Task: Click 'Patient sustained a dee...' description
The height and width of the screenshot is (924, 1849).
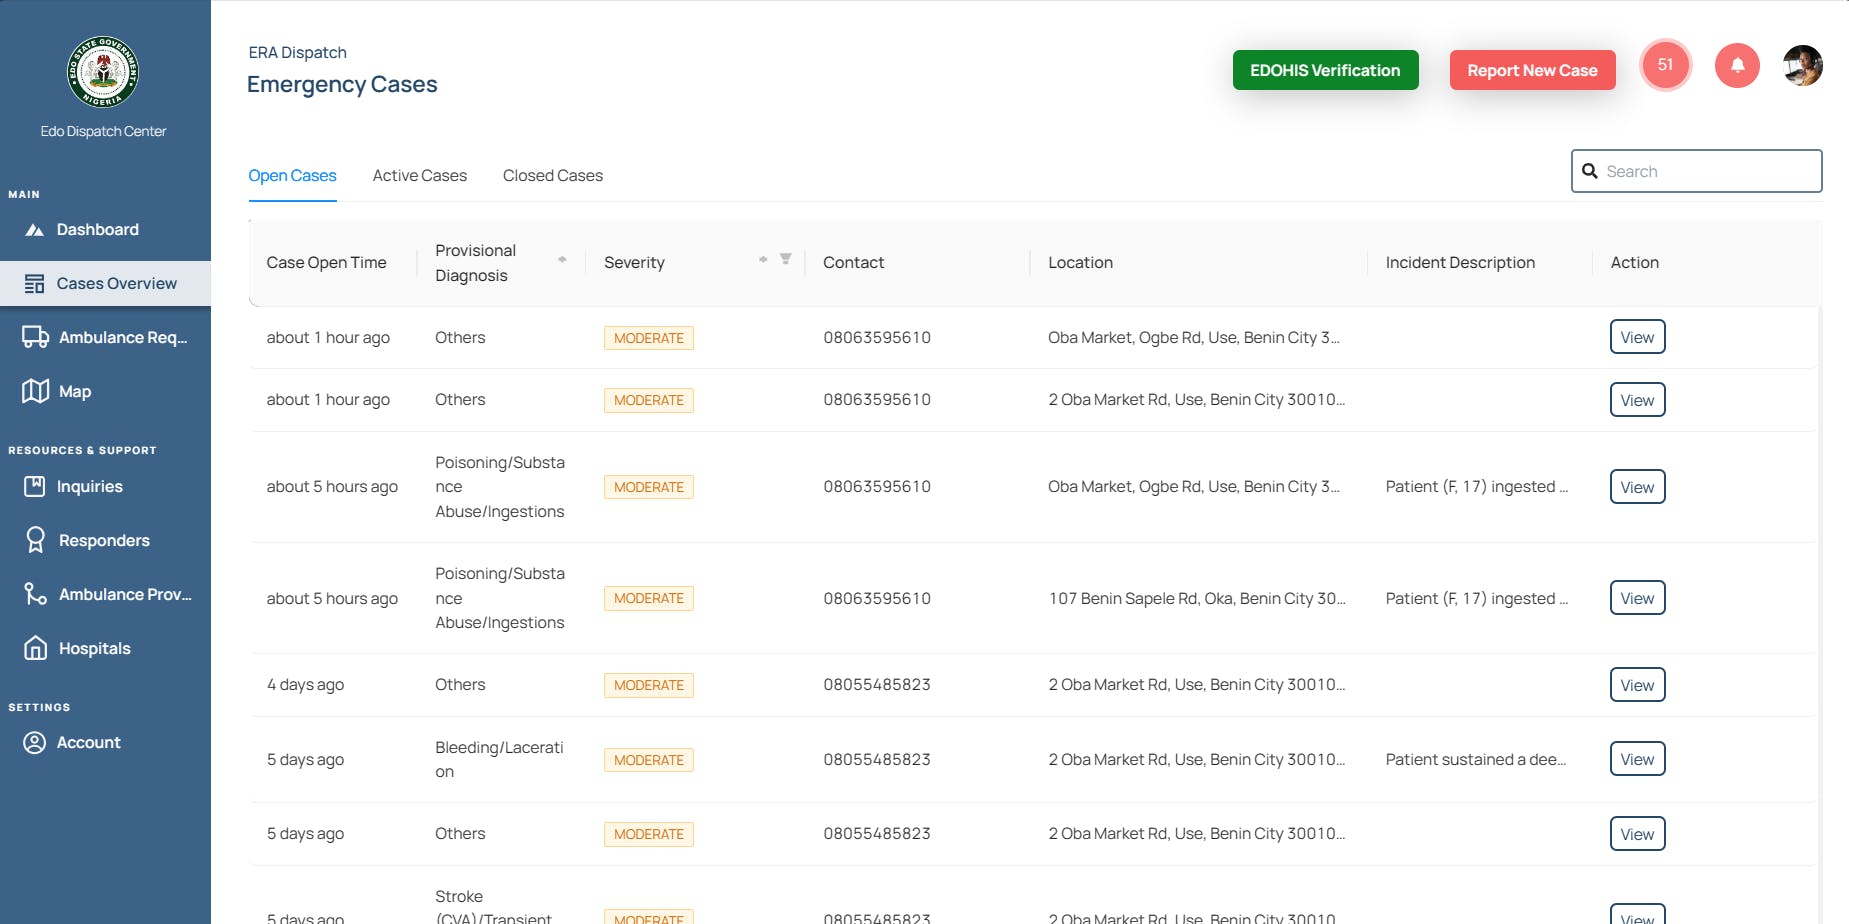Action: (x=1476, y=759)
